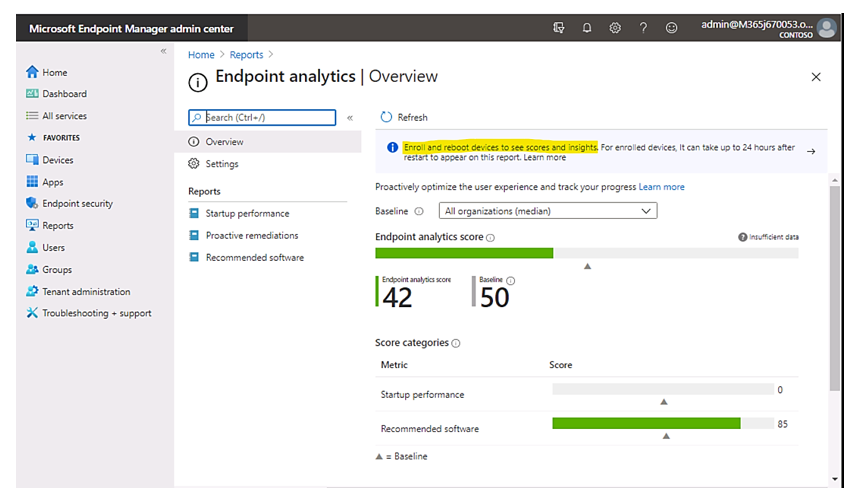
Task: Close the Endpoint analytics blade
Action: pos(816,77)
